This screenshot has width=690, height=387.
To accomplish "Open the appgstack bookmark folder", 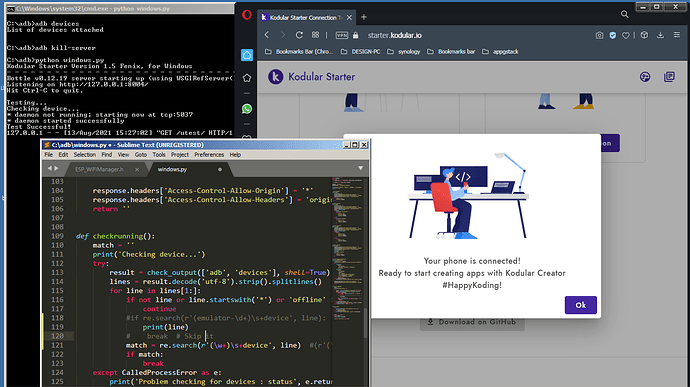I will coord(500,52).
